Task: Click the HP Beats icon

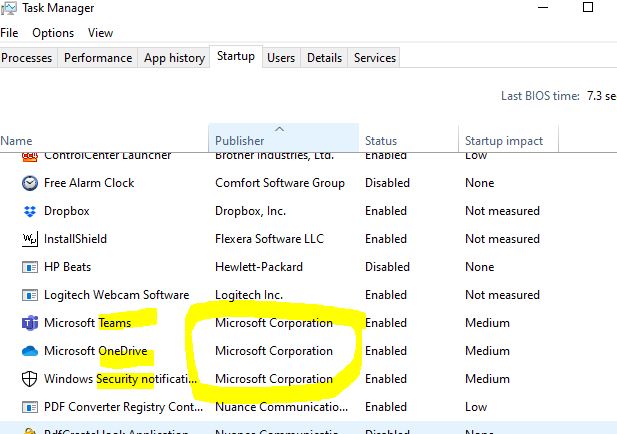Action: [x=29, y=267]
